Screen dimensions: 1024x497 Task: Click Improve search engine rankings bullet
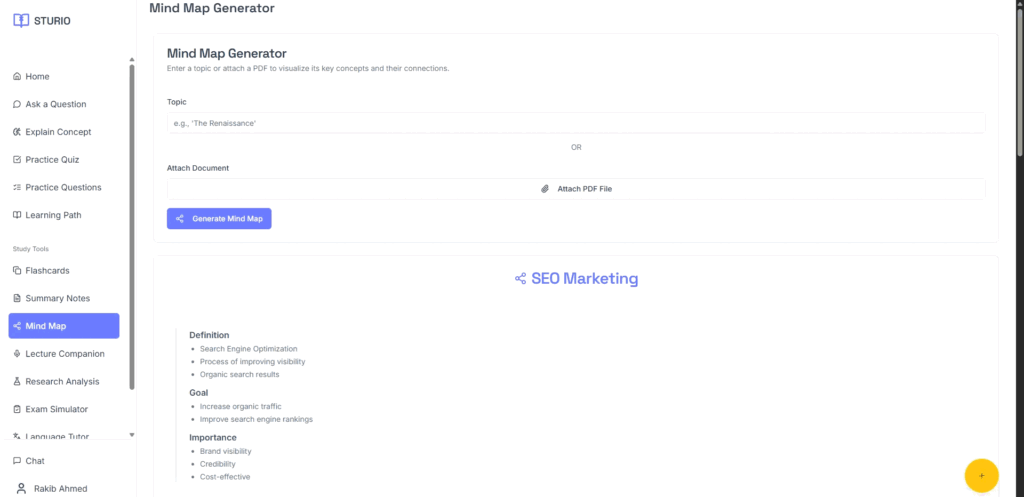[x=256, y=419]
